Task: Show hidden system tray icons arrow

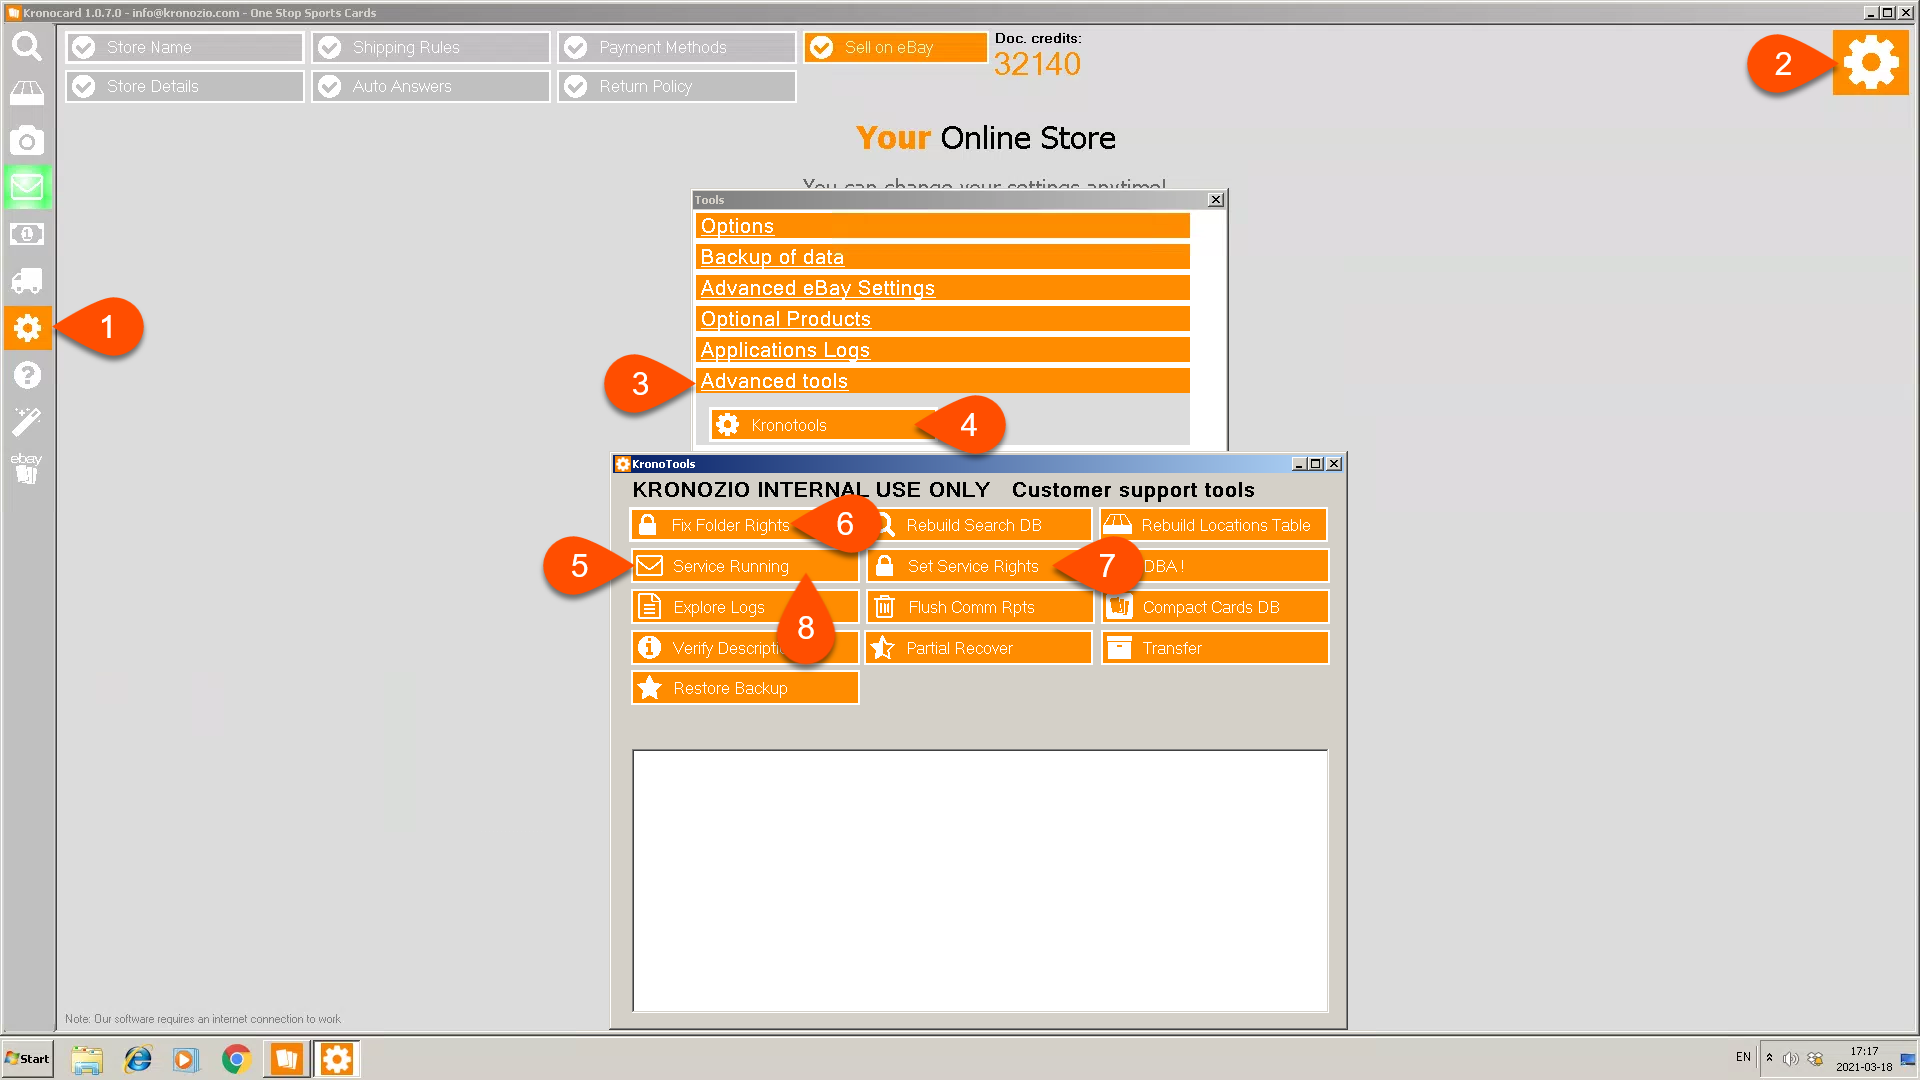Action: click(1769, 1058)
